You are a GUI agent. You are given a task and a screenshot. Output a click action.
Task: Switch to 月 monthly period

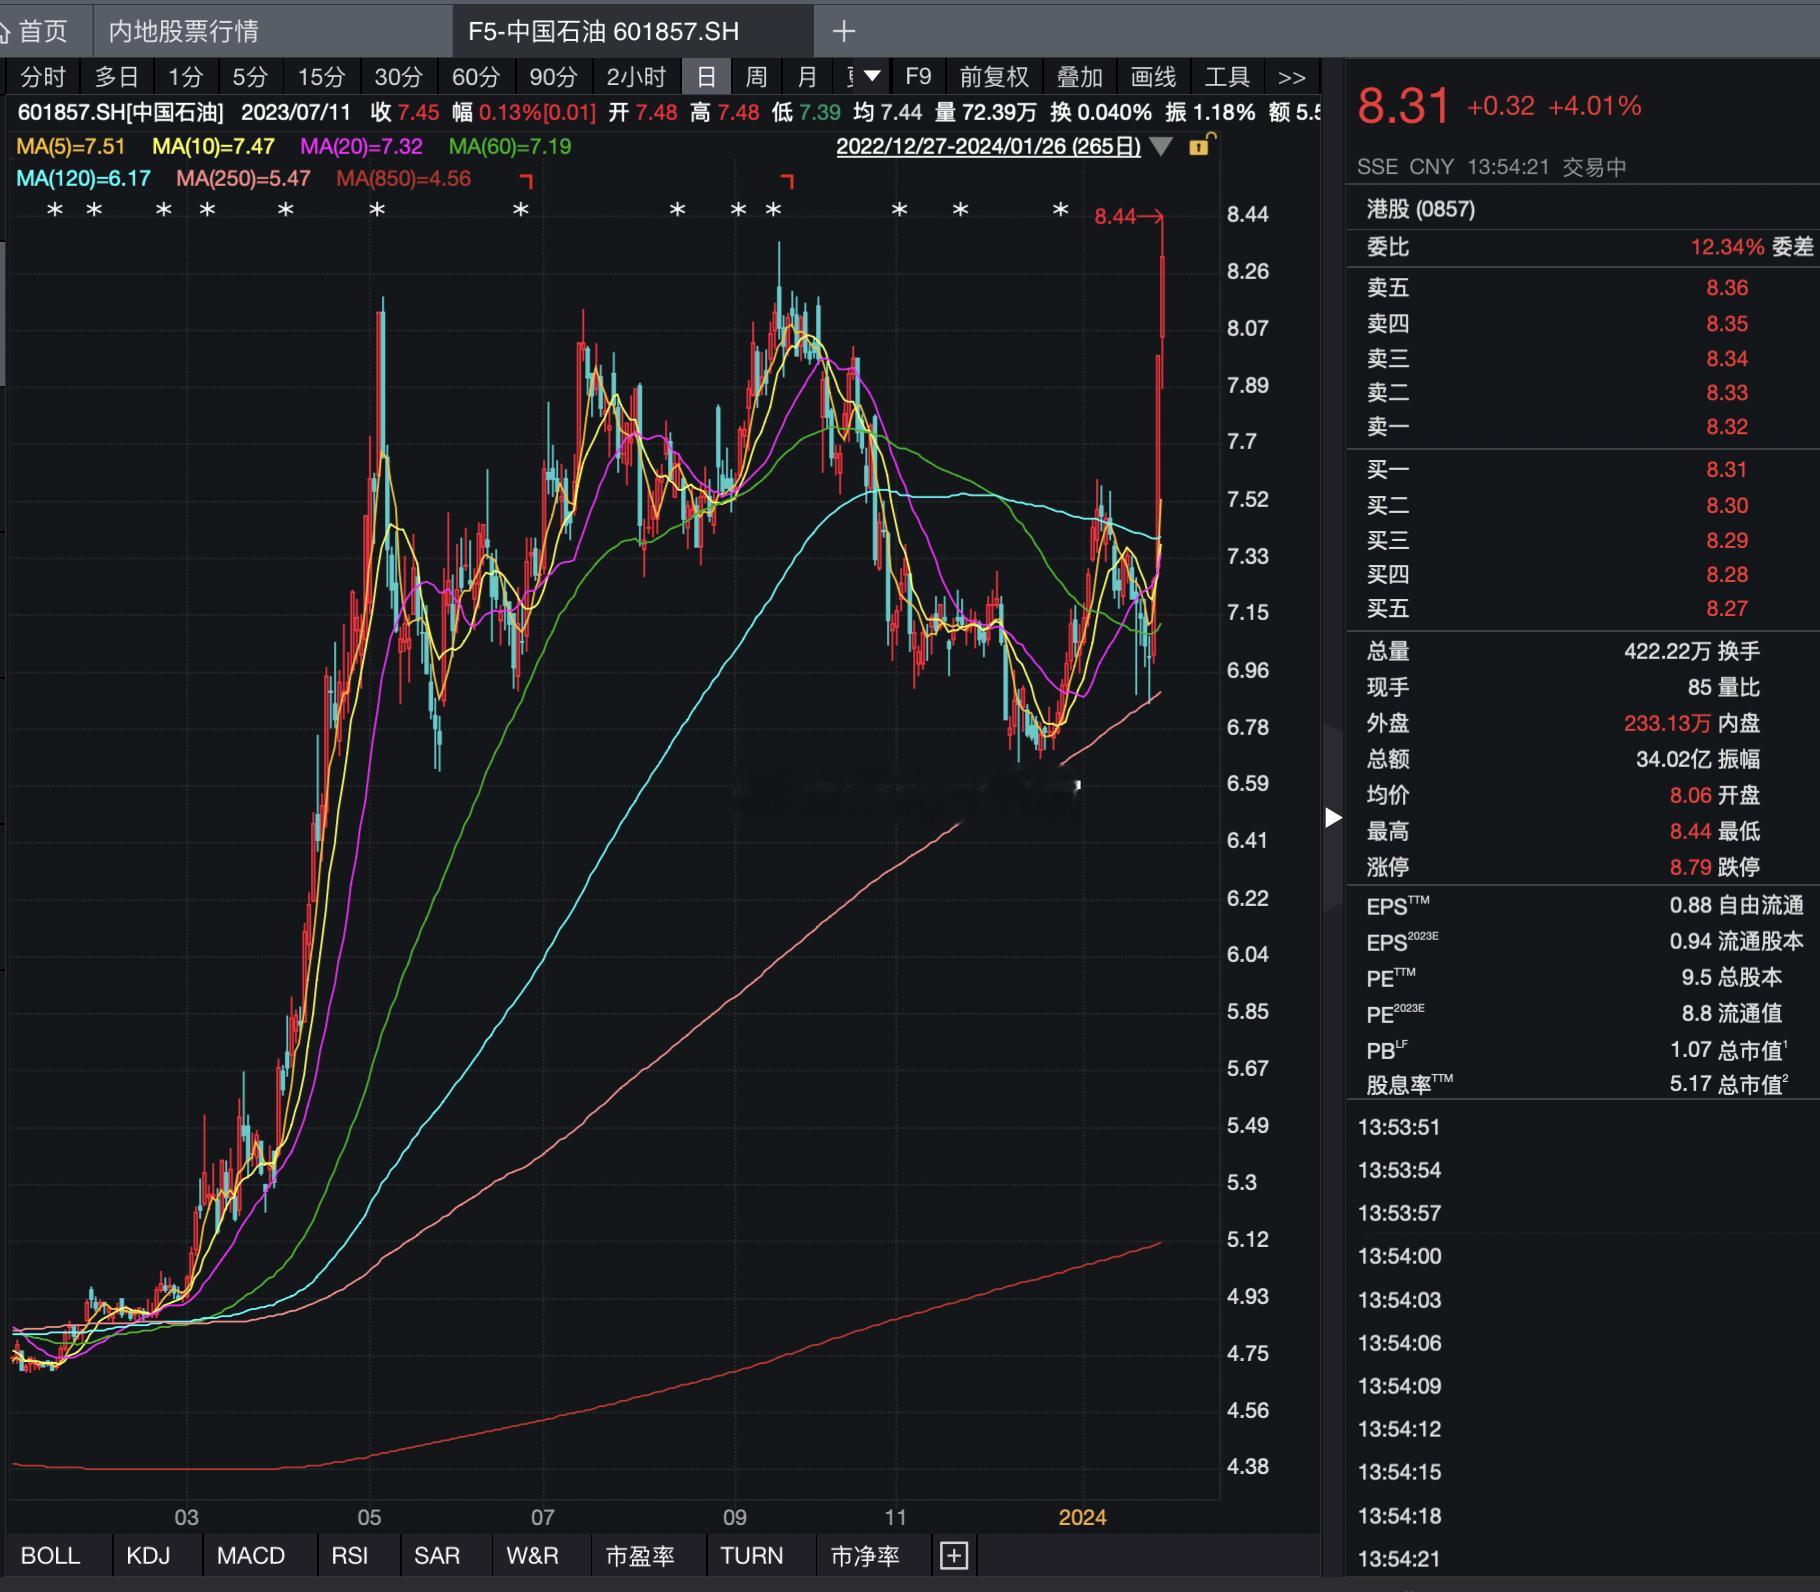(x=807, y=77)
